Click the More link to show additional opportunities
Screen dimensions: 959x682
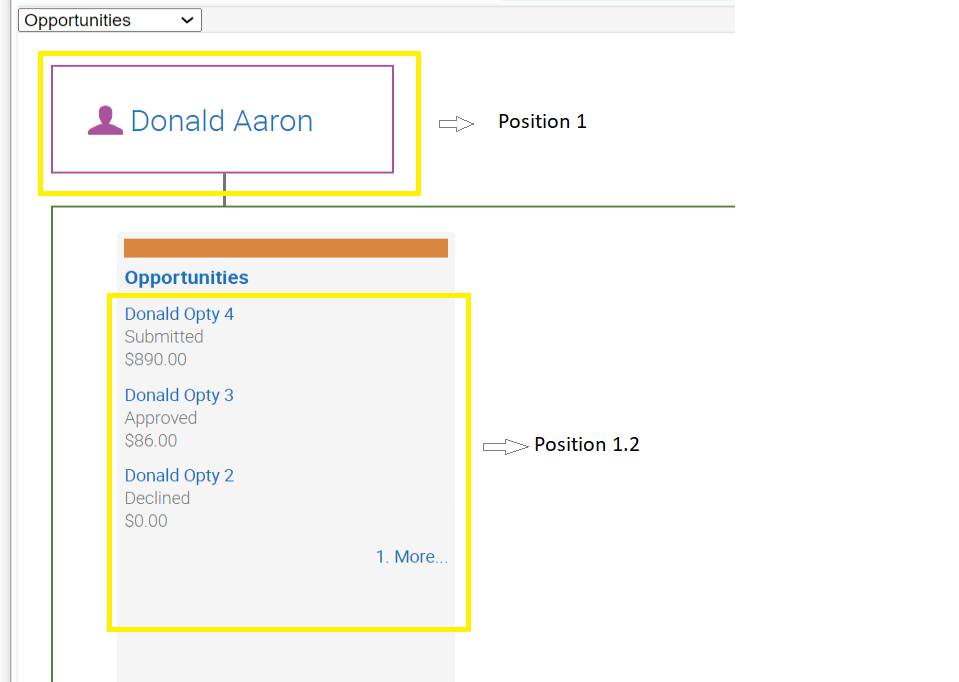pyautogui.click(x=411, y=556)
